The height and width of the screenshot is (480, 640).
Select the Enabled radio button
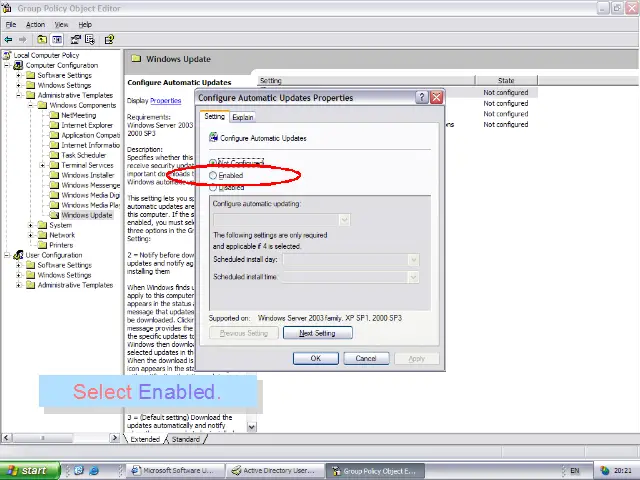(x=213, y=176)
